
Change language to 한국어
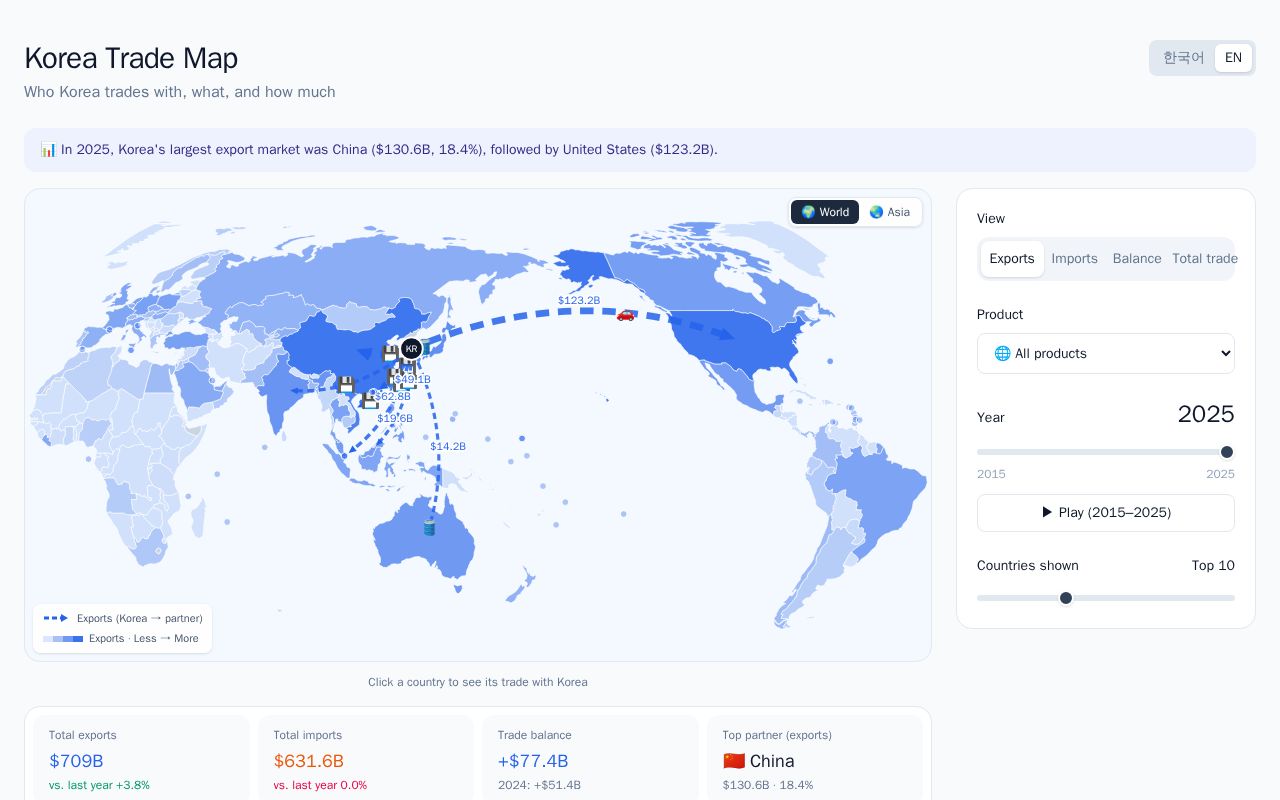pyautogui.click(x=1184, y=58)
